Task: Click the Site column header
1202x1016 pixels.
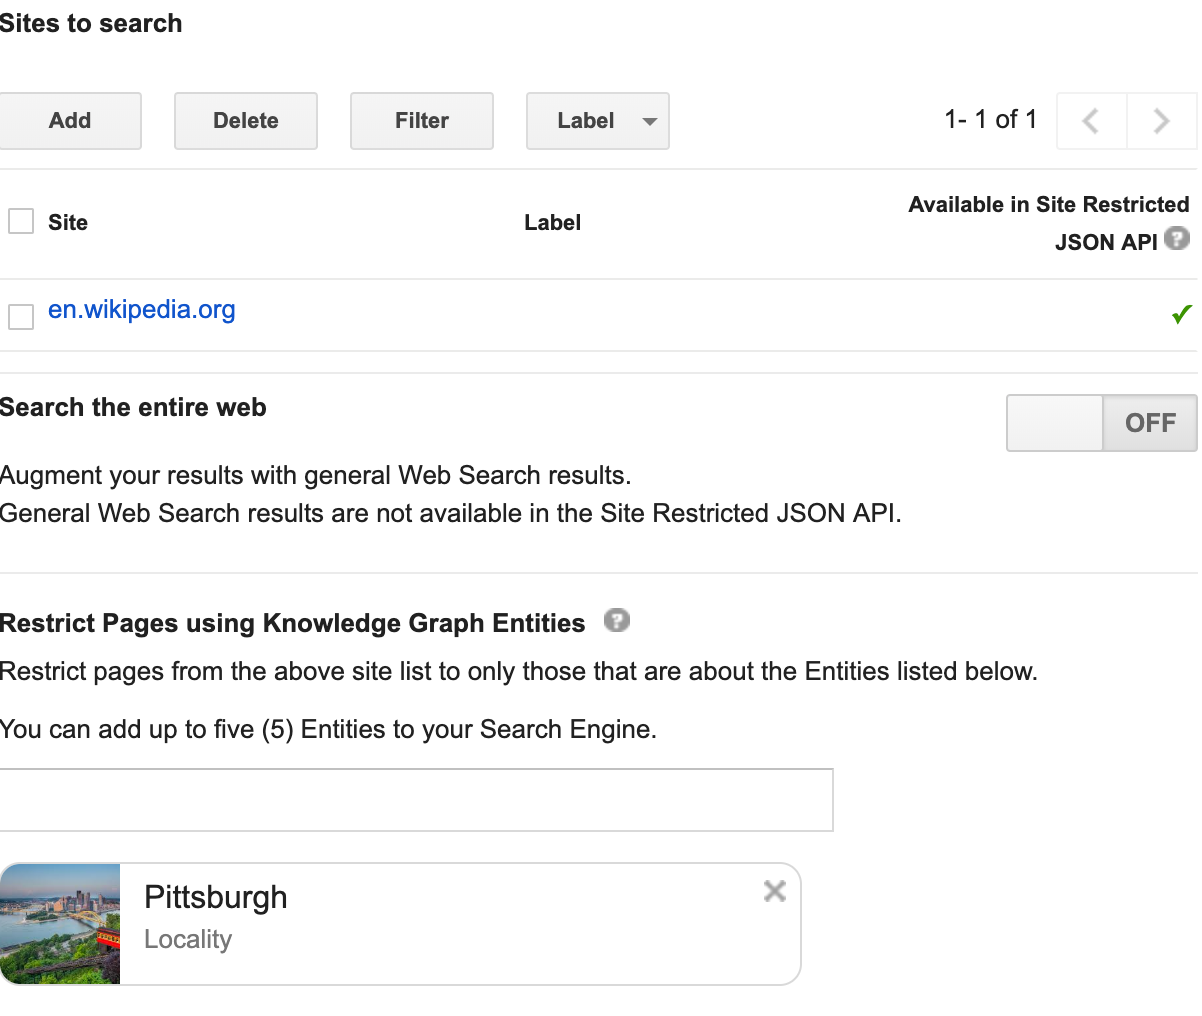Action: click(68, 222)
